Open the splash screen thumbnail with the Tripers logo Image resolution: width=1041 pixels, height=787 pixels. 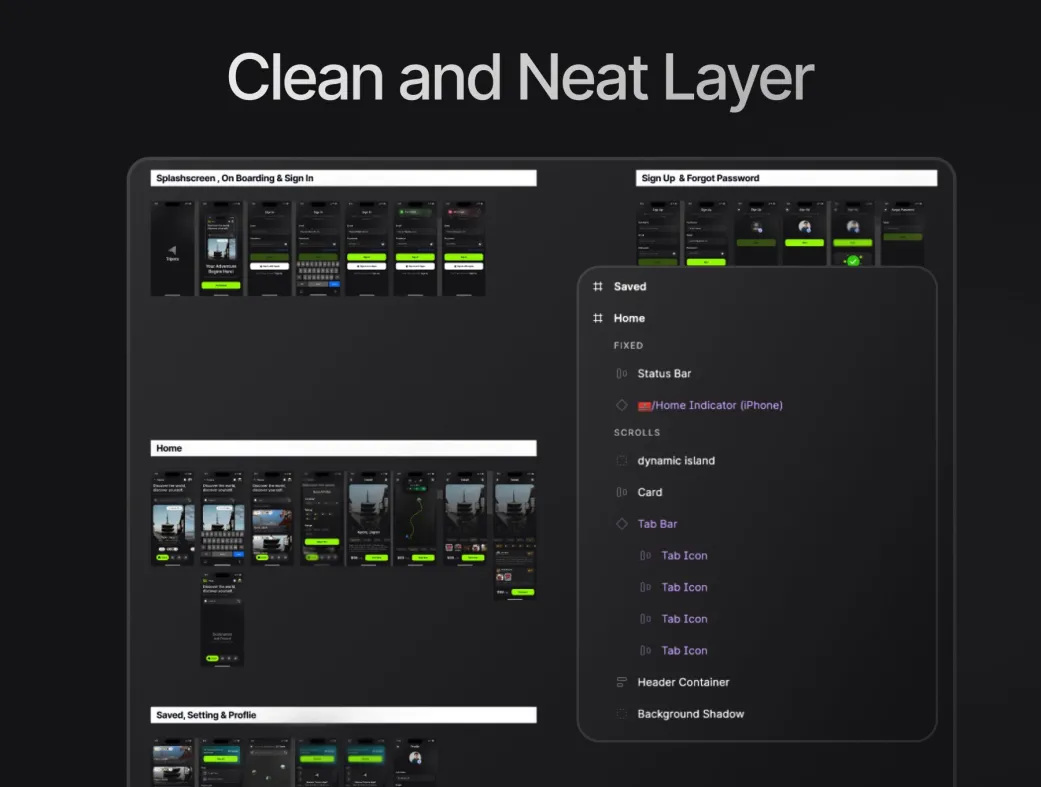(x=172, y=248)
